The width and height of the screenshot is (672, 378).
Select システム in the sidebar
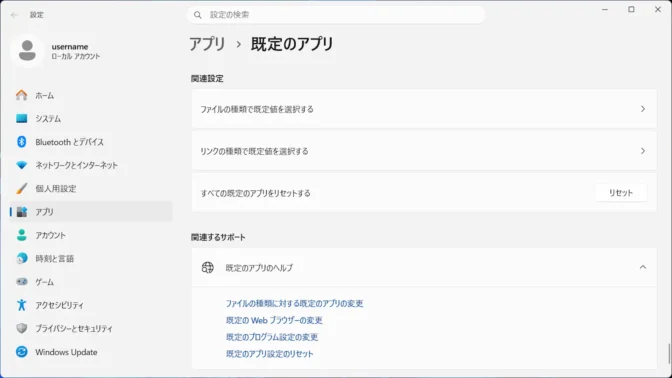coord(91,118)
